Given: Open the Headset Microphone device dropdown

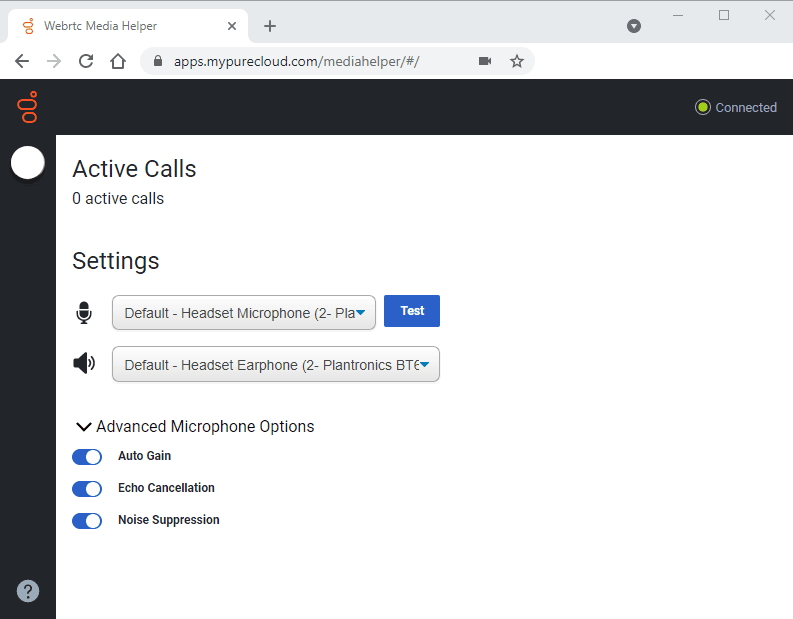Looking at the screenshot, I should 244,313.
